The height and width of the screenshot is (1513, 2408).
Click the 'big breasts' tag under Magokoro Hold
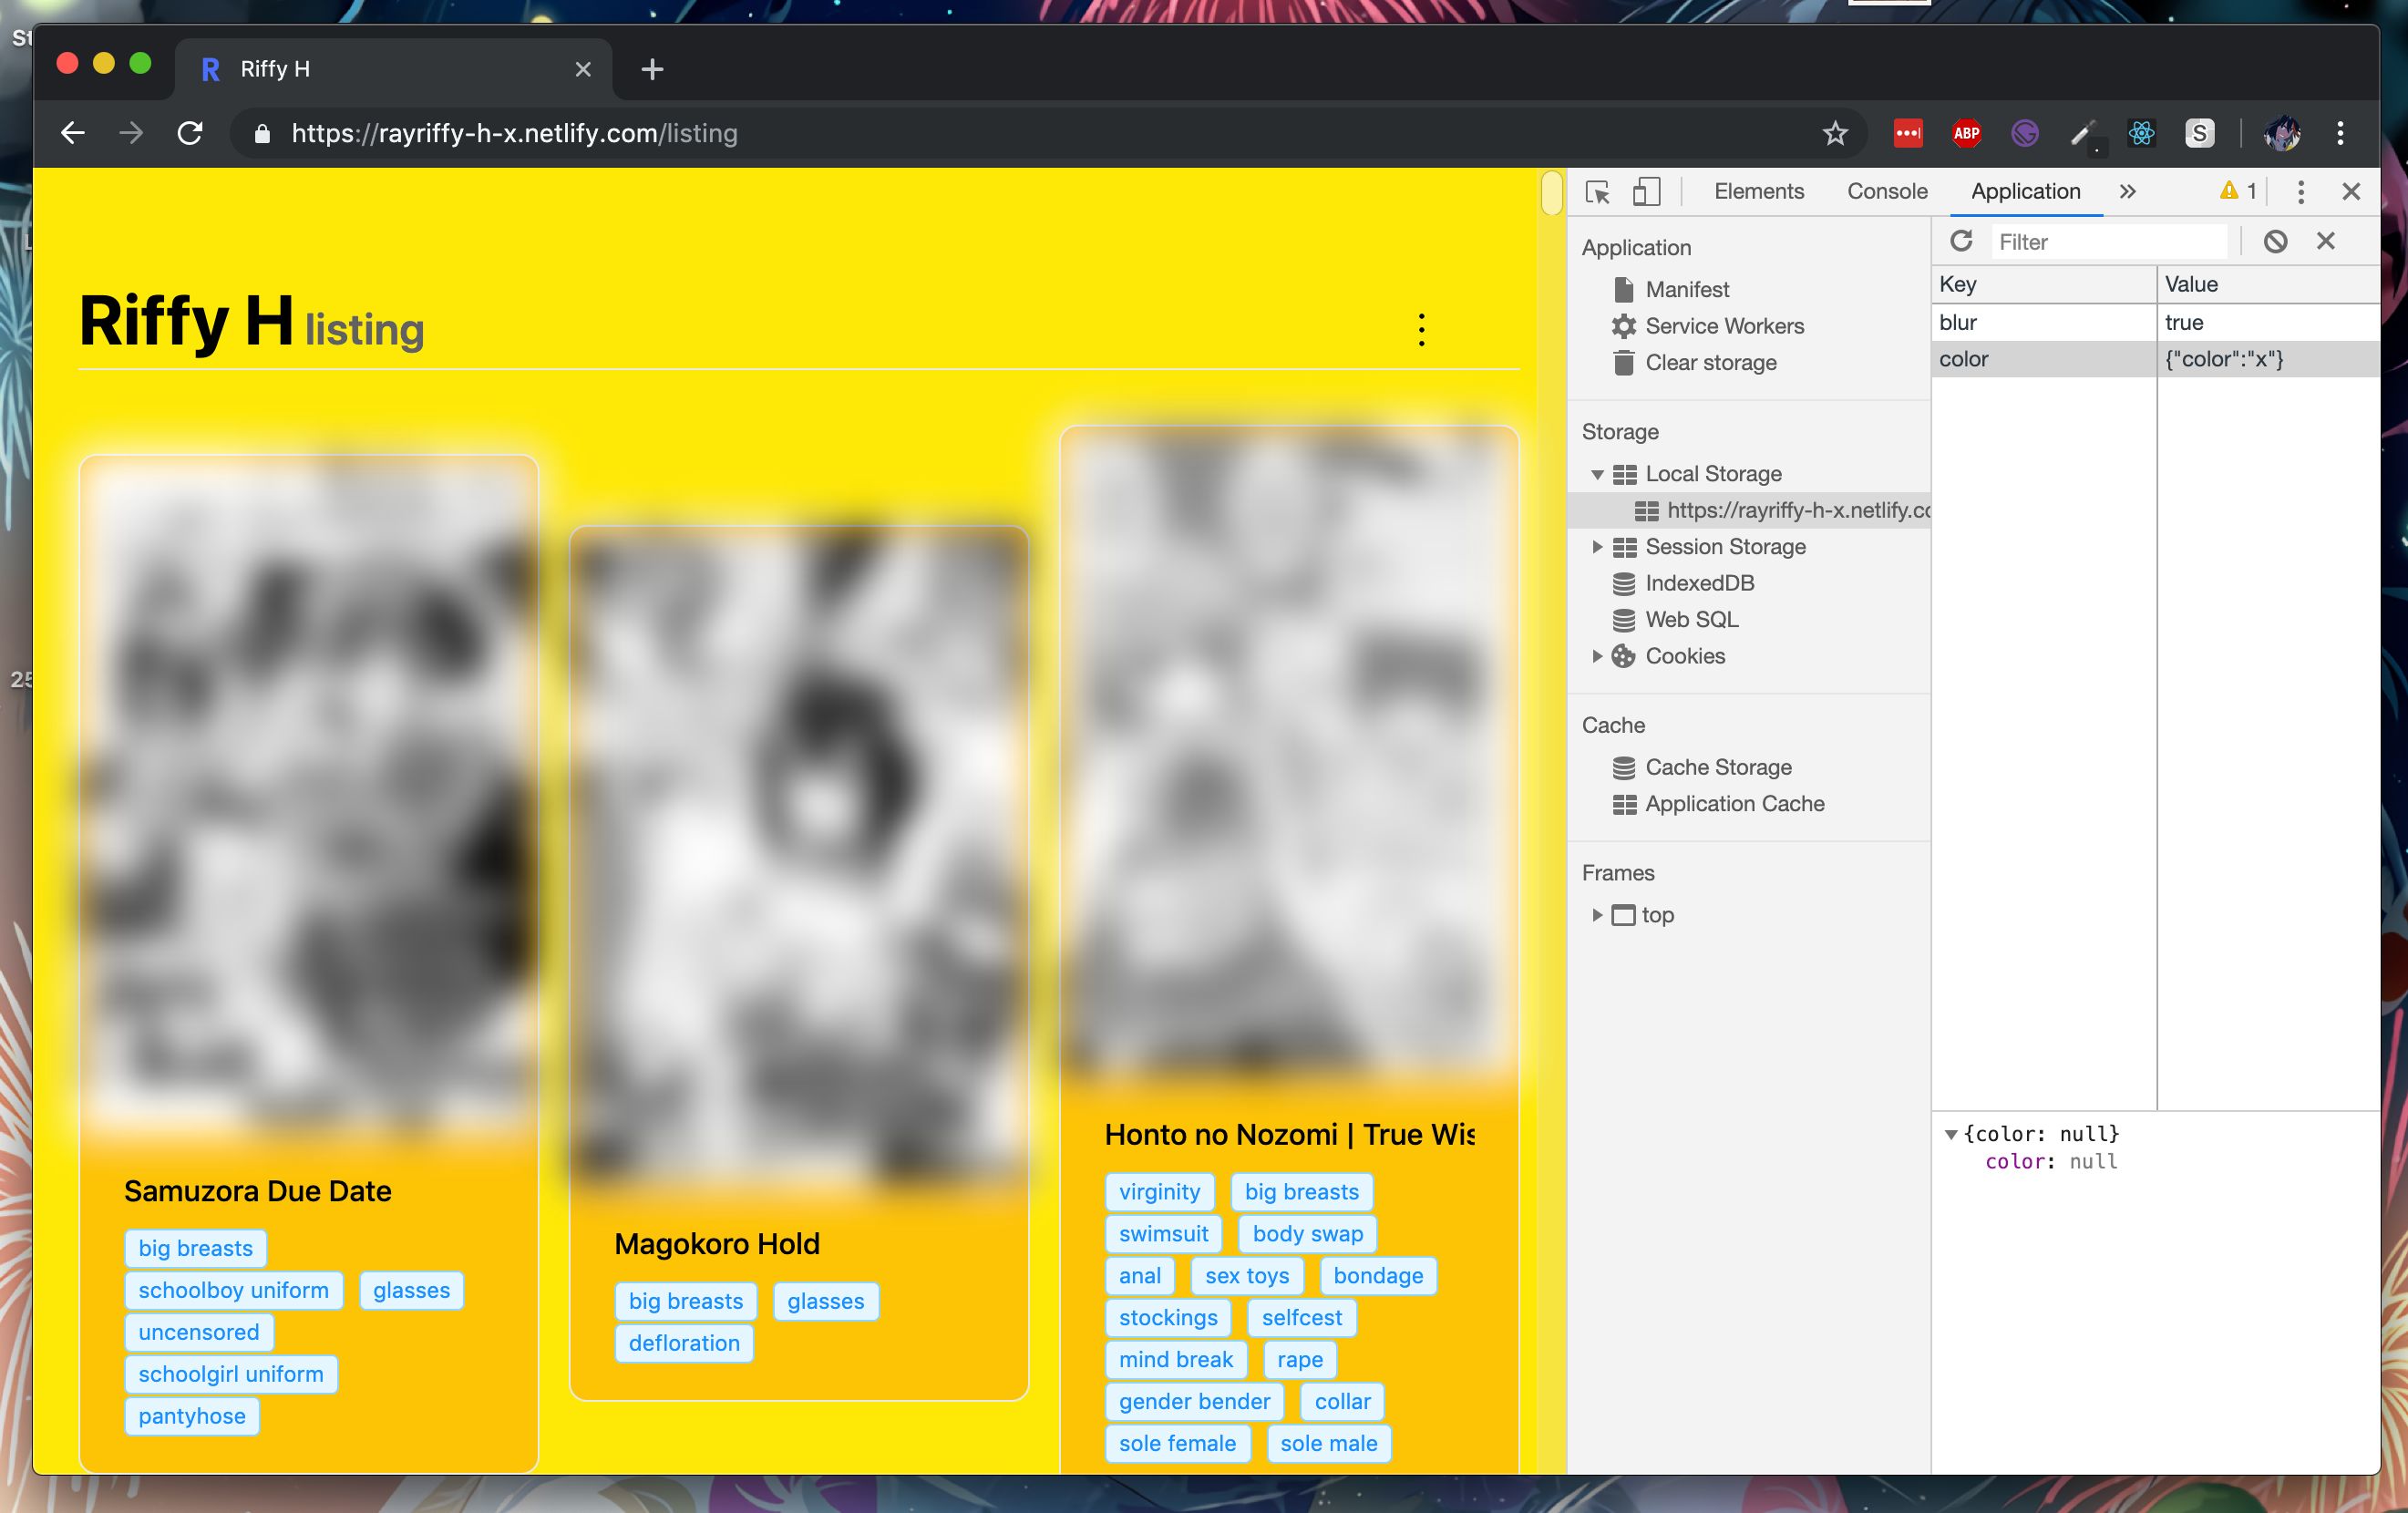685,1301
